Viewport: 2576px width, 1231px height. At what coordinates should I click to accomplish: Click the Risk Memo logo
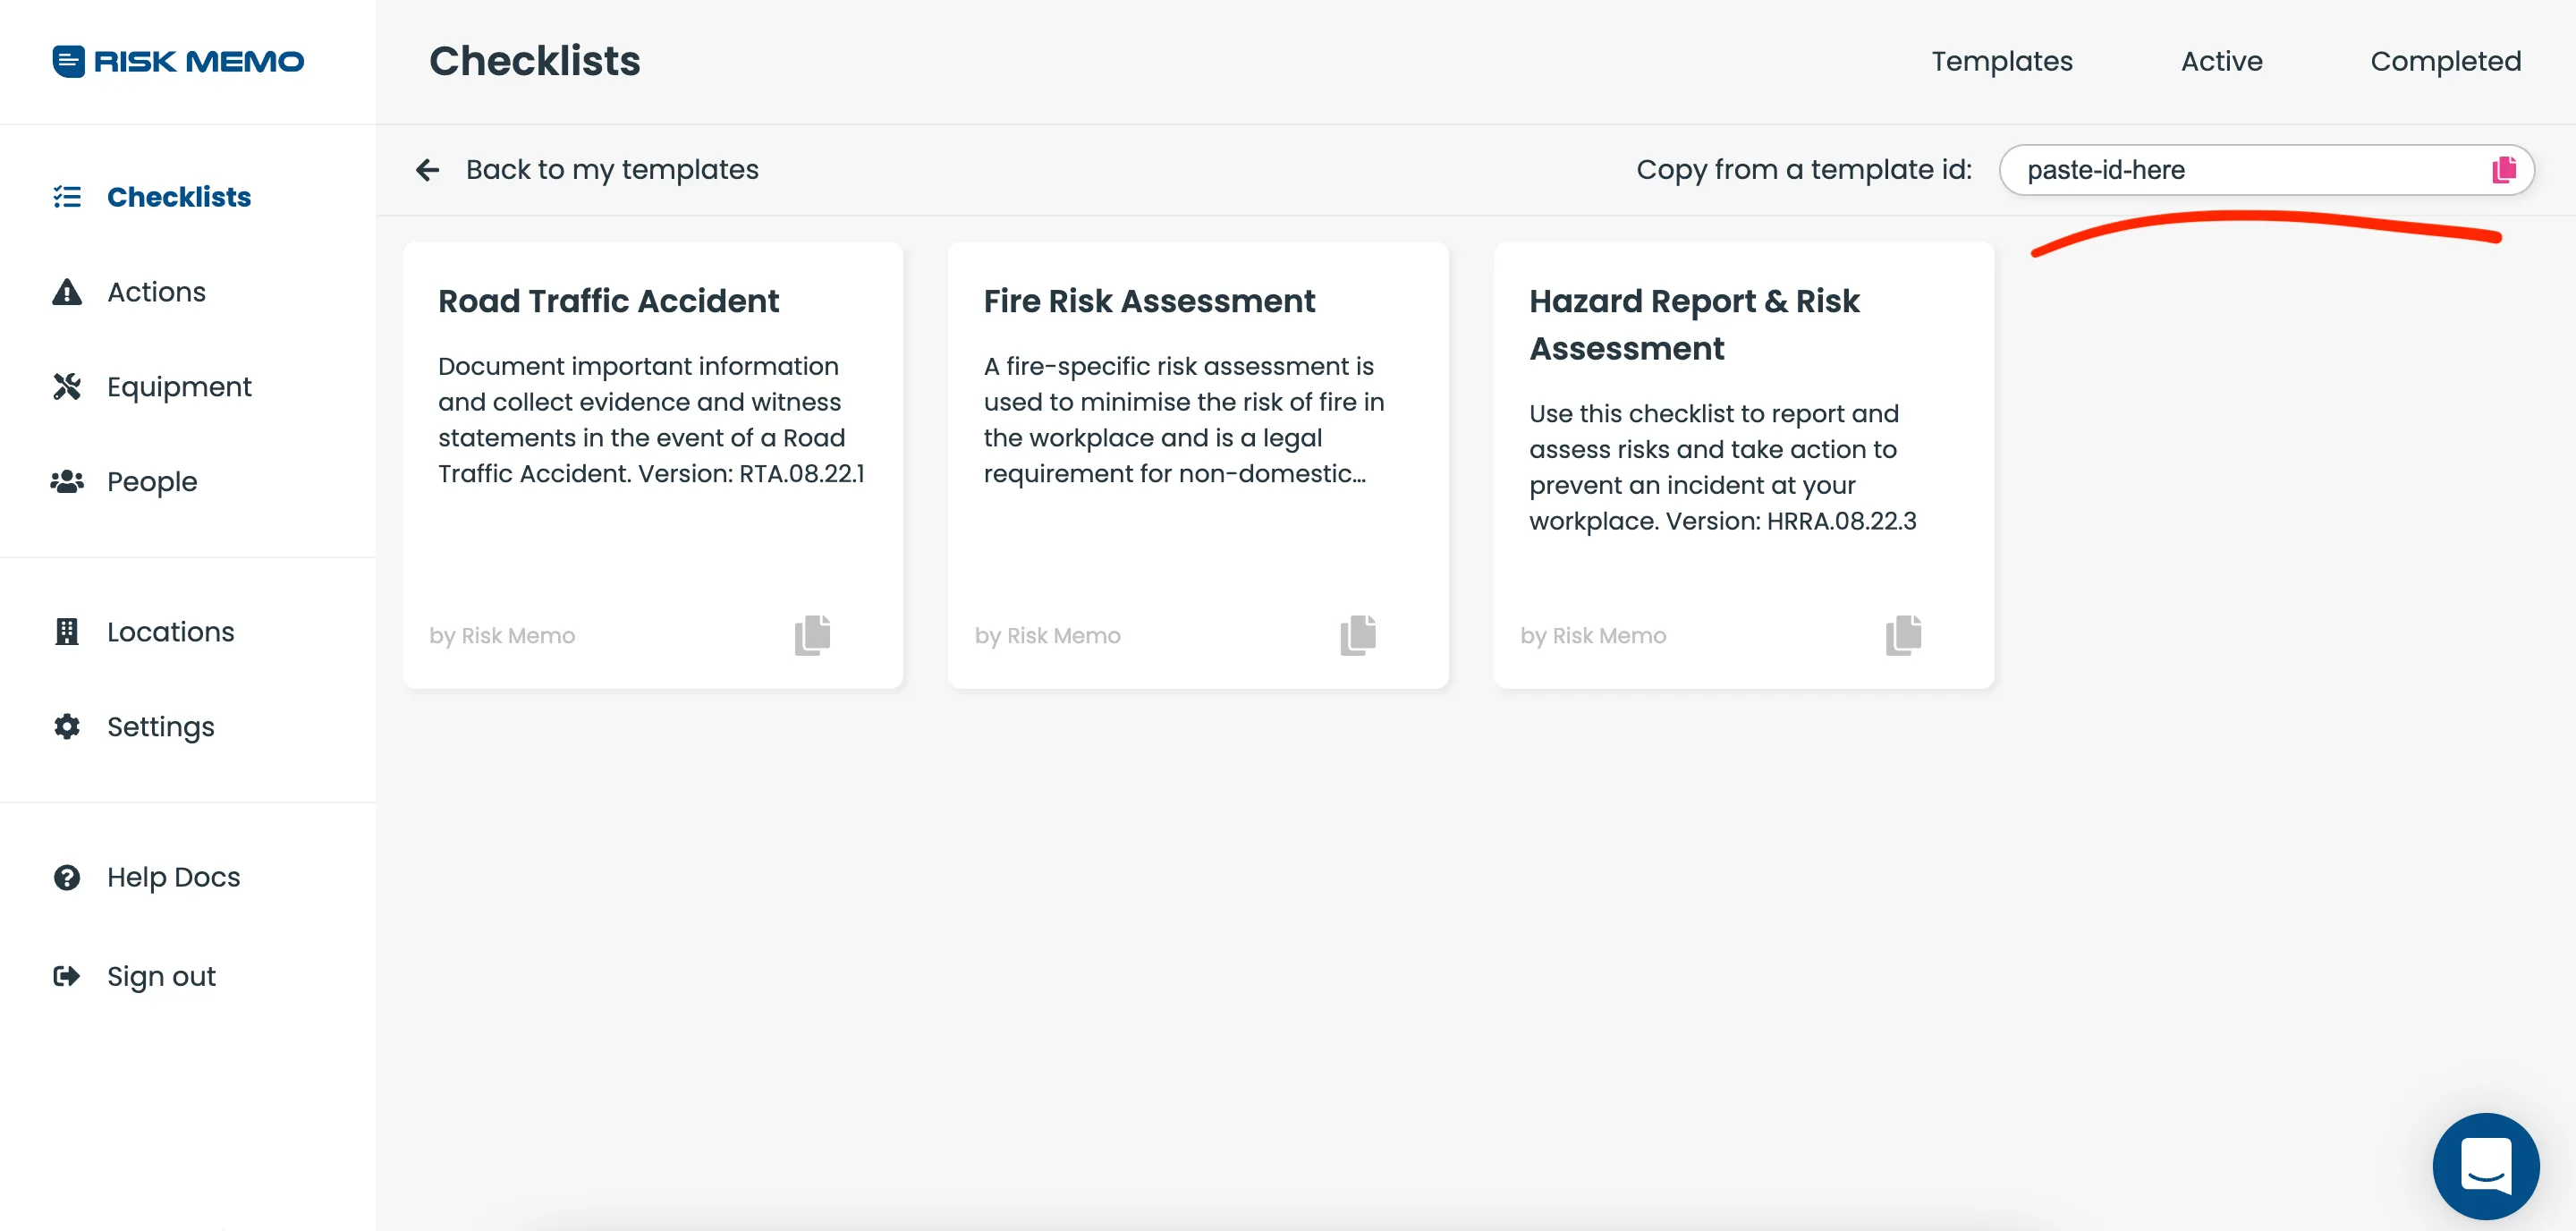pyautogui.click(x=178, y=61)
